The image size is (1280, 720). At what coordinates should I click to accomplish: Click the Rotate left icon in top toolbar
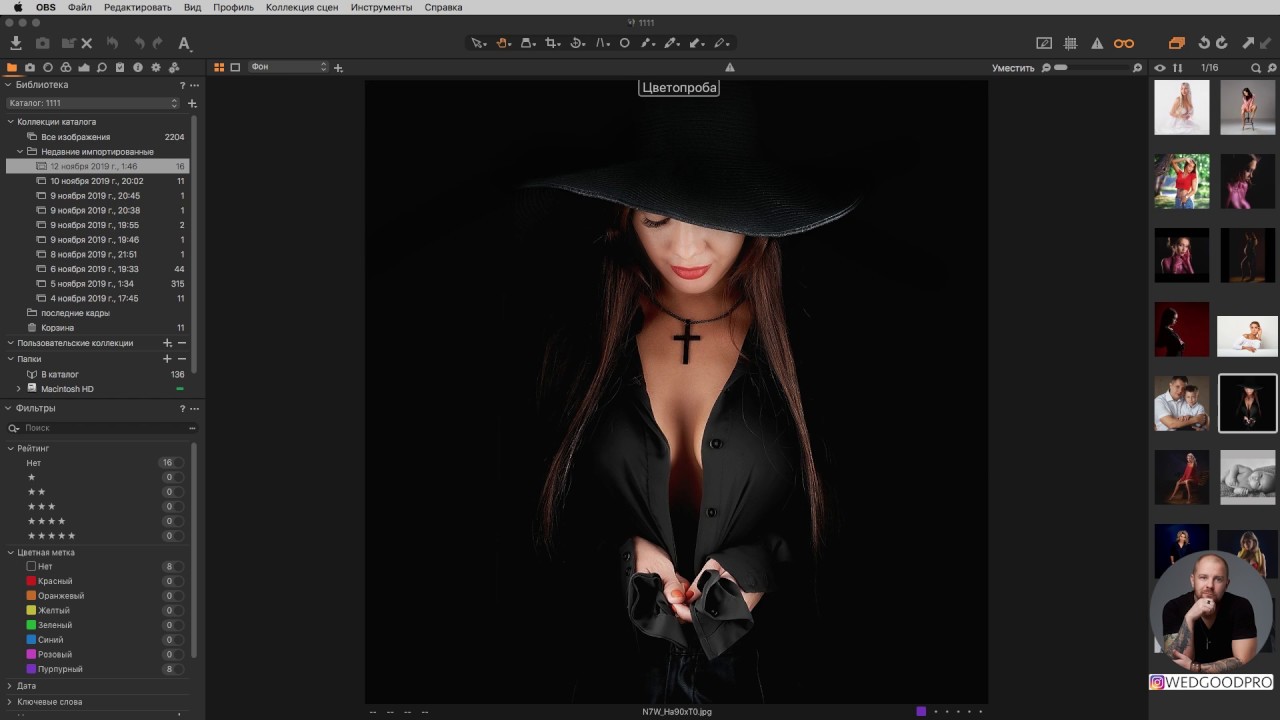tap(1204, 43)
